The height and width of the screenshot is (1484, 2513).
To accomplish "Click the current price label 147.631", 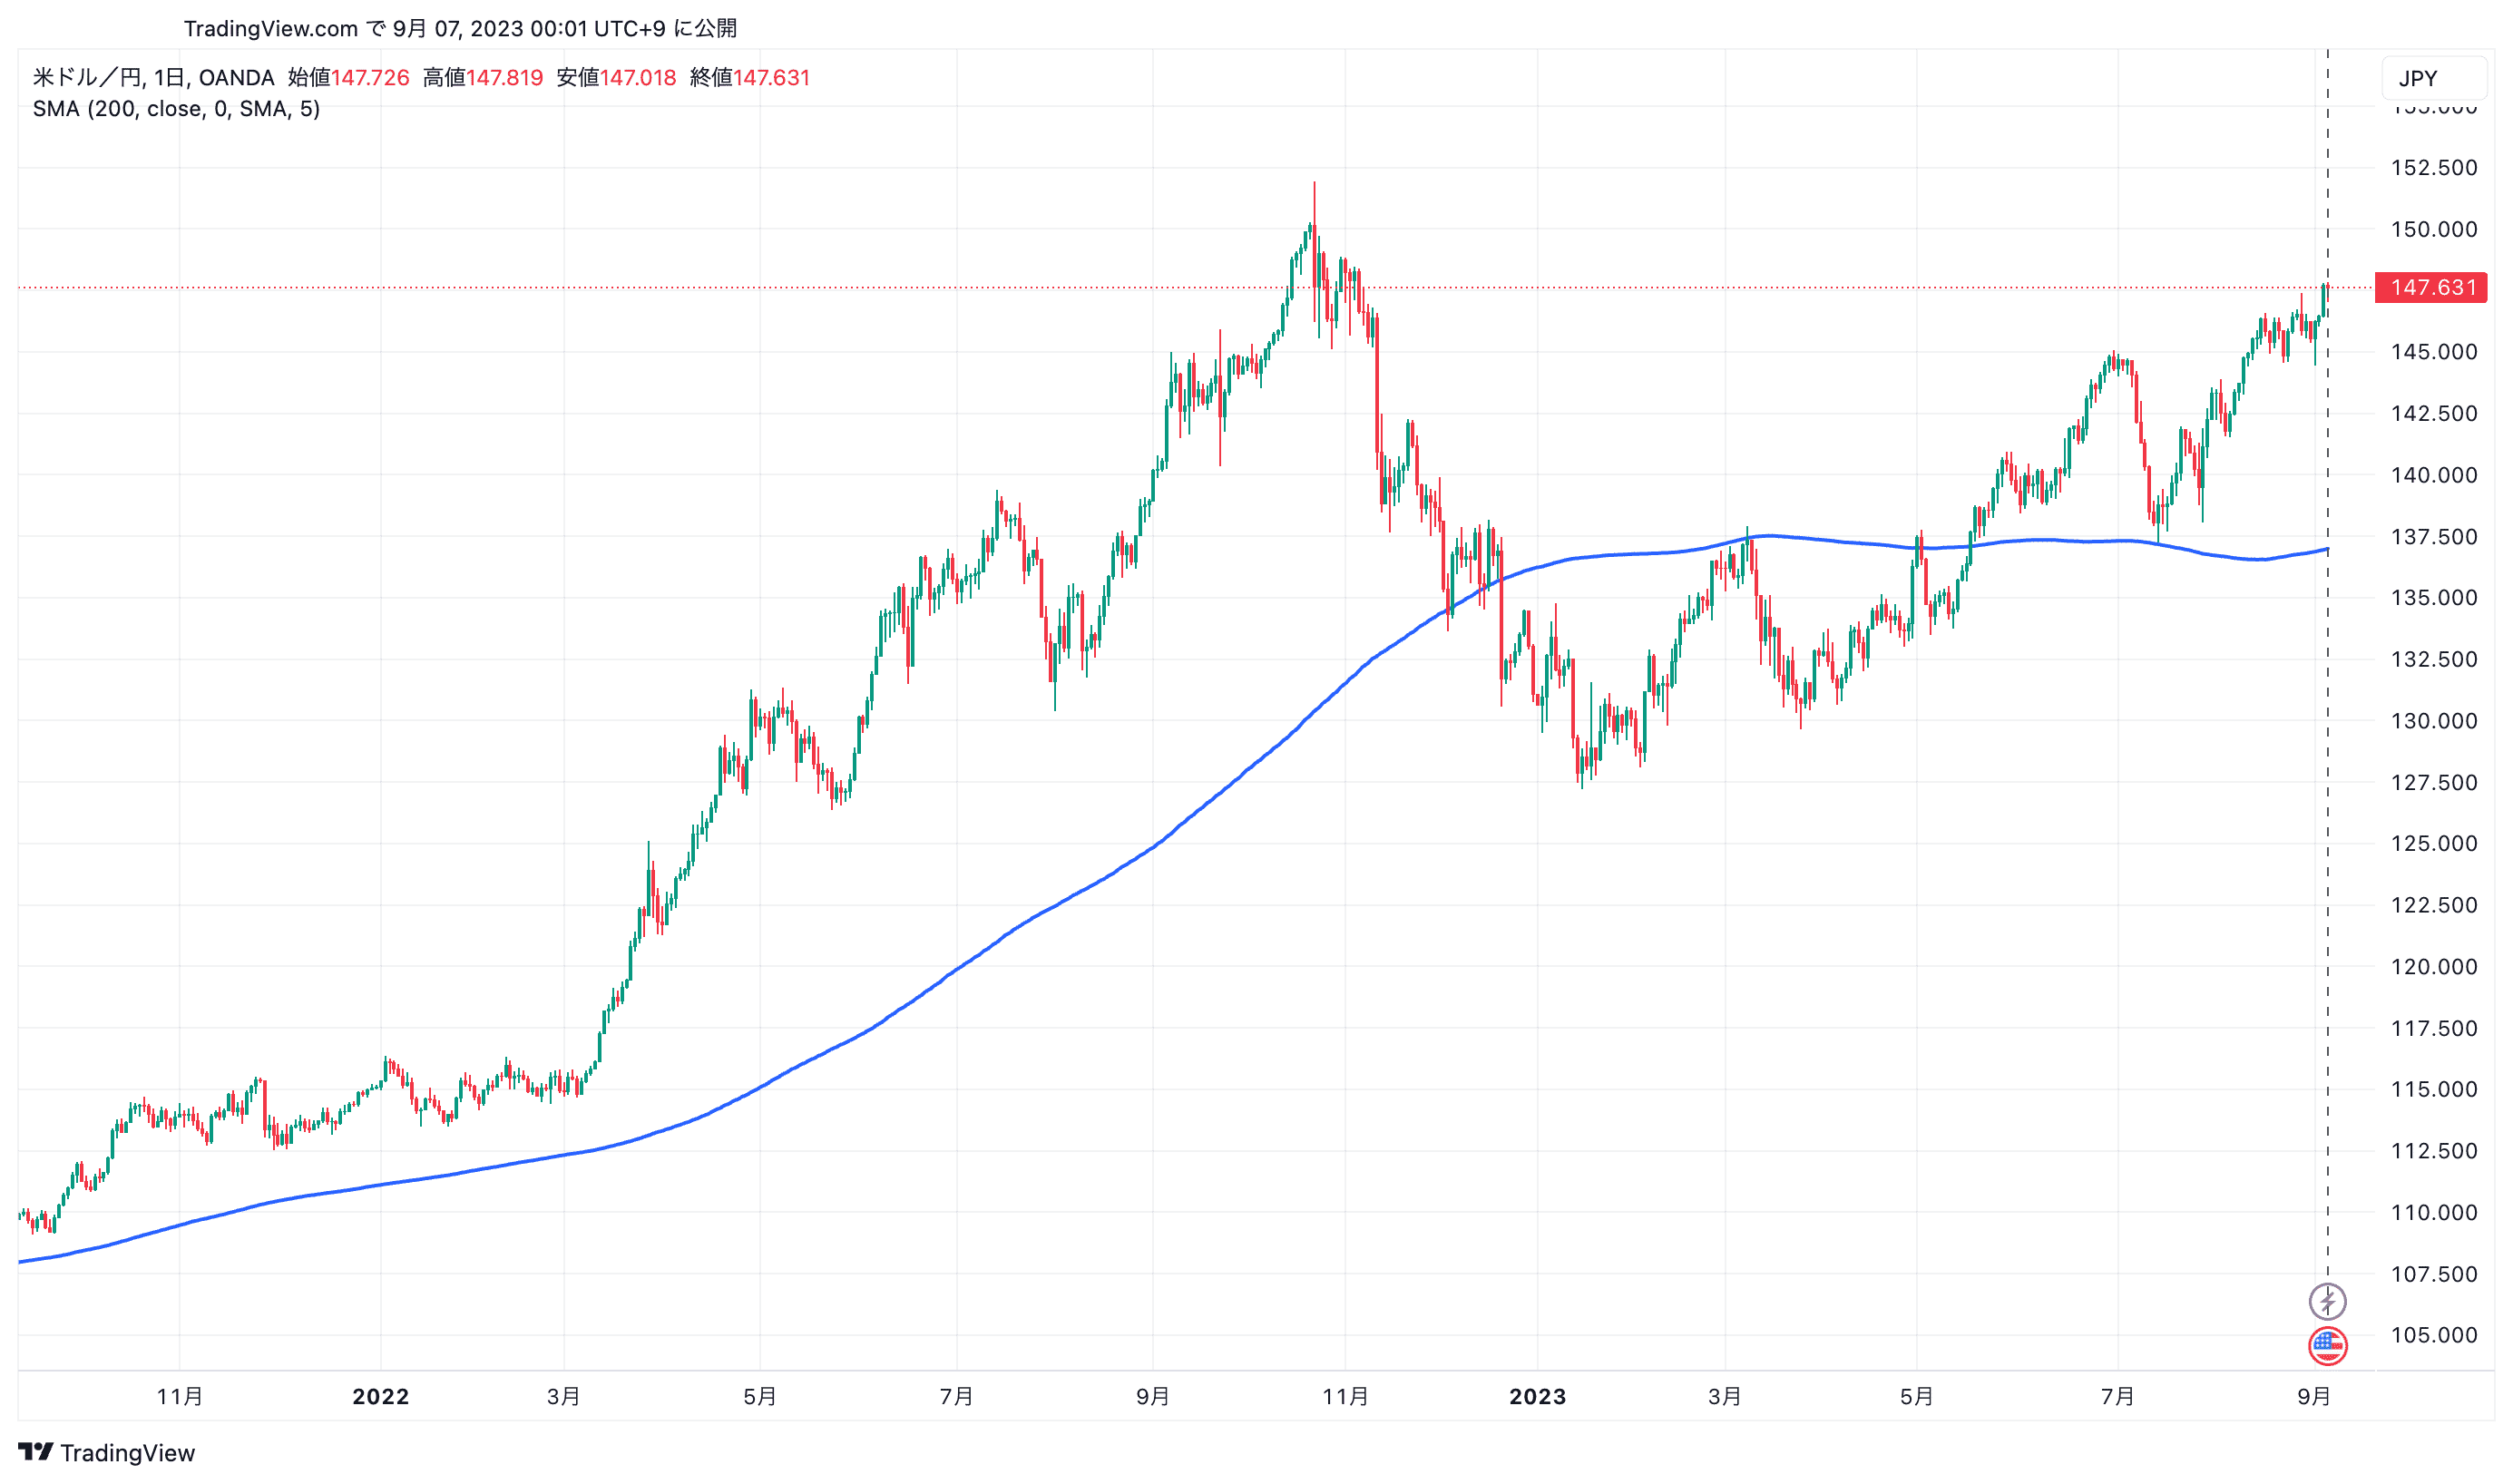I will click(x=2430, y=287).
